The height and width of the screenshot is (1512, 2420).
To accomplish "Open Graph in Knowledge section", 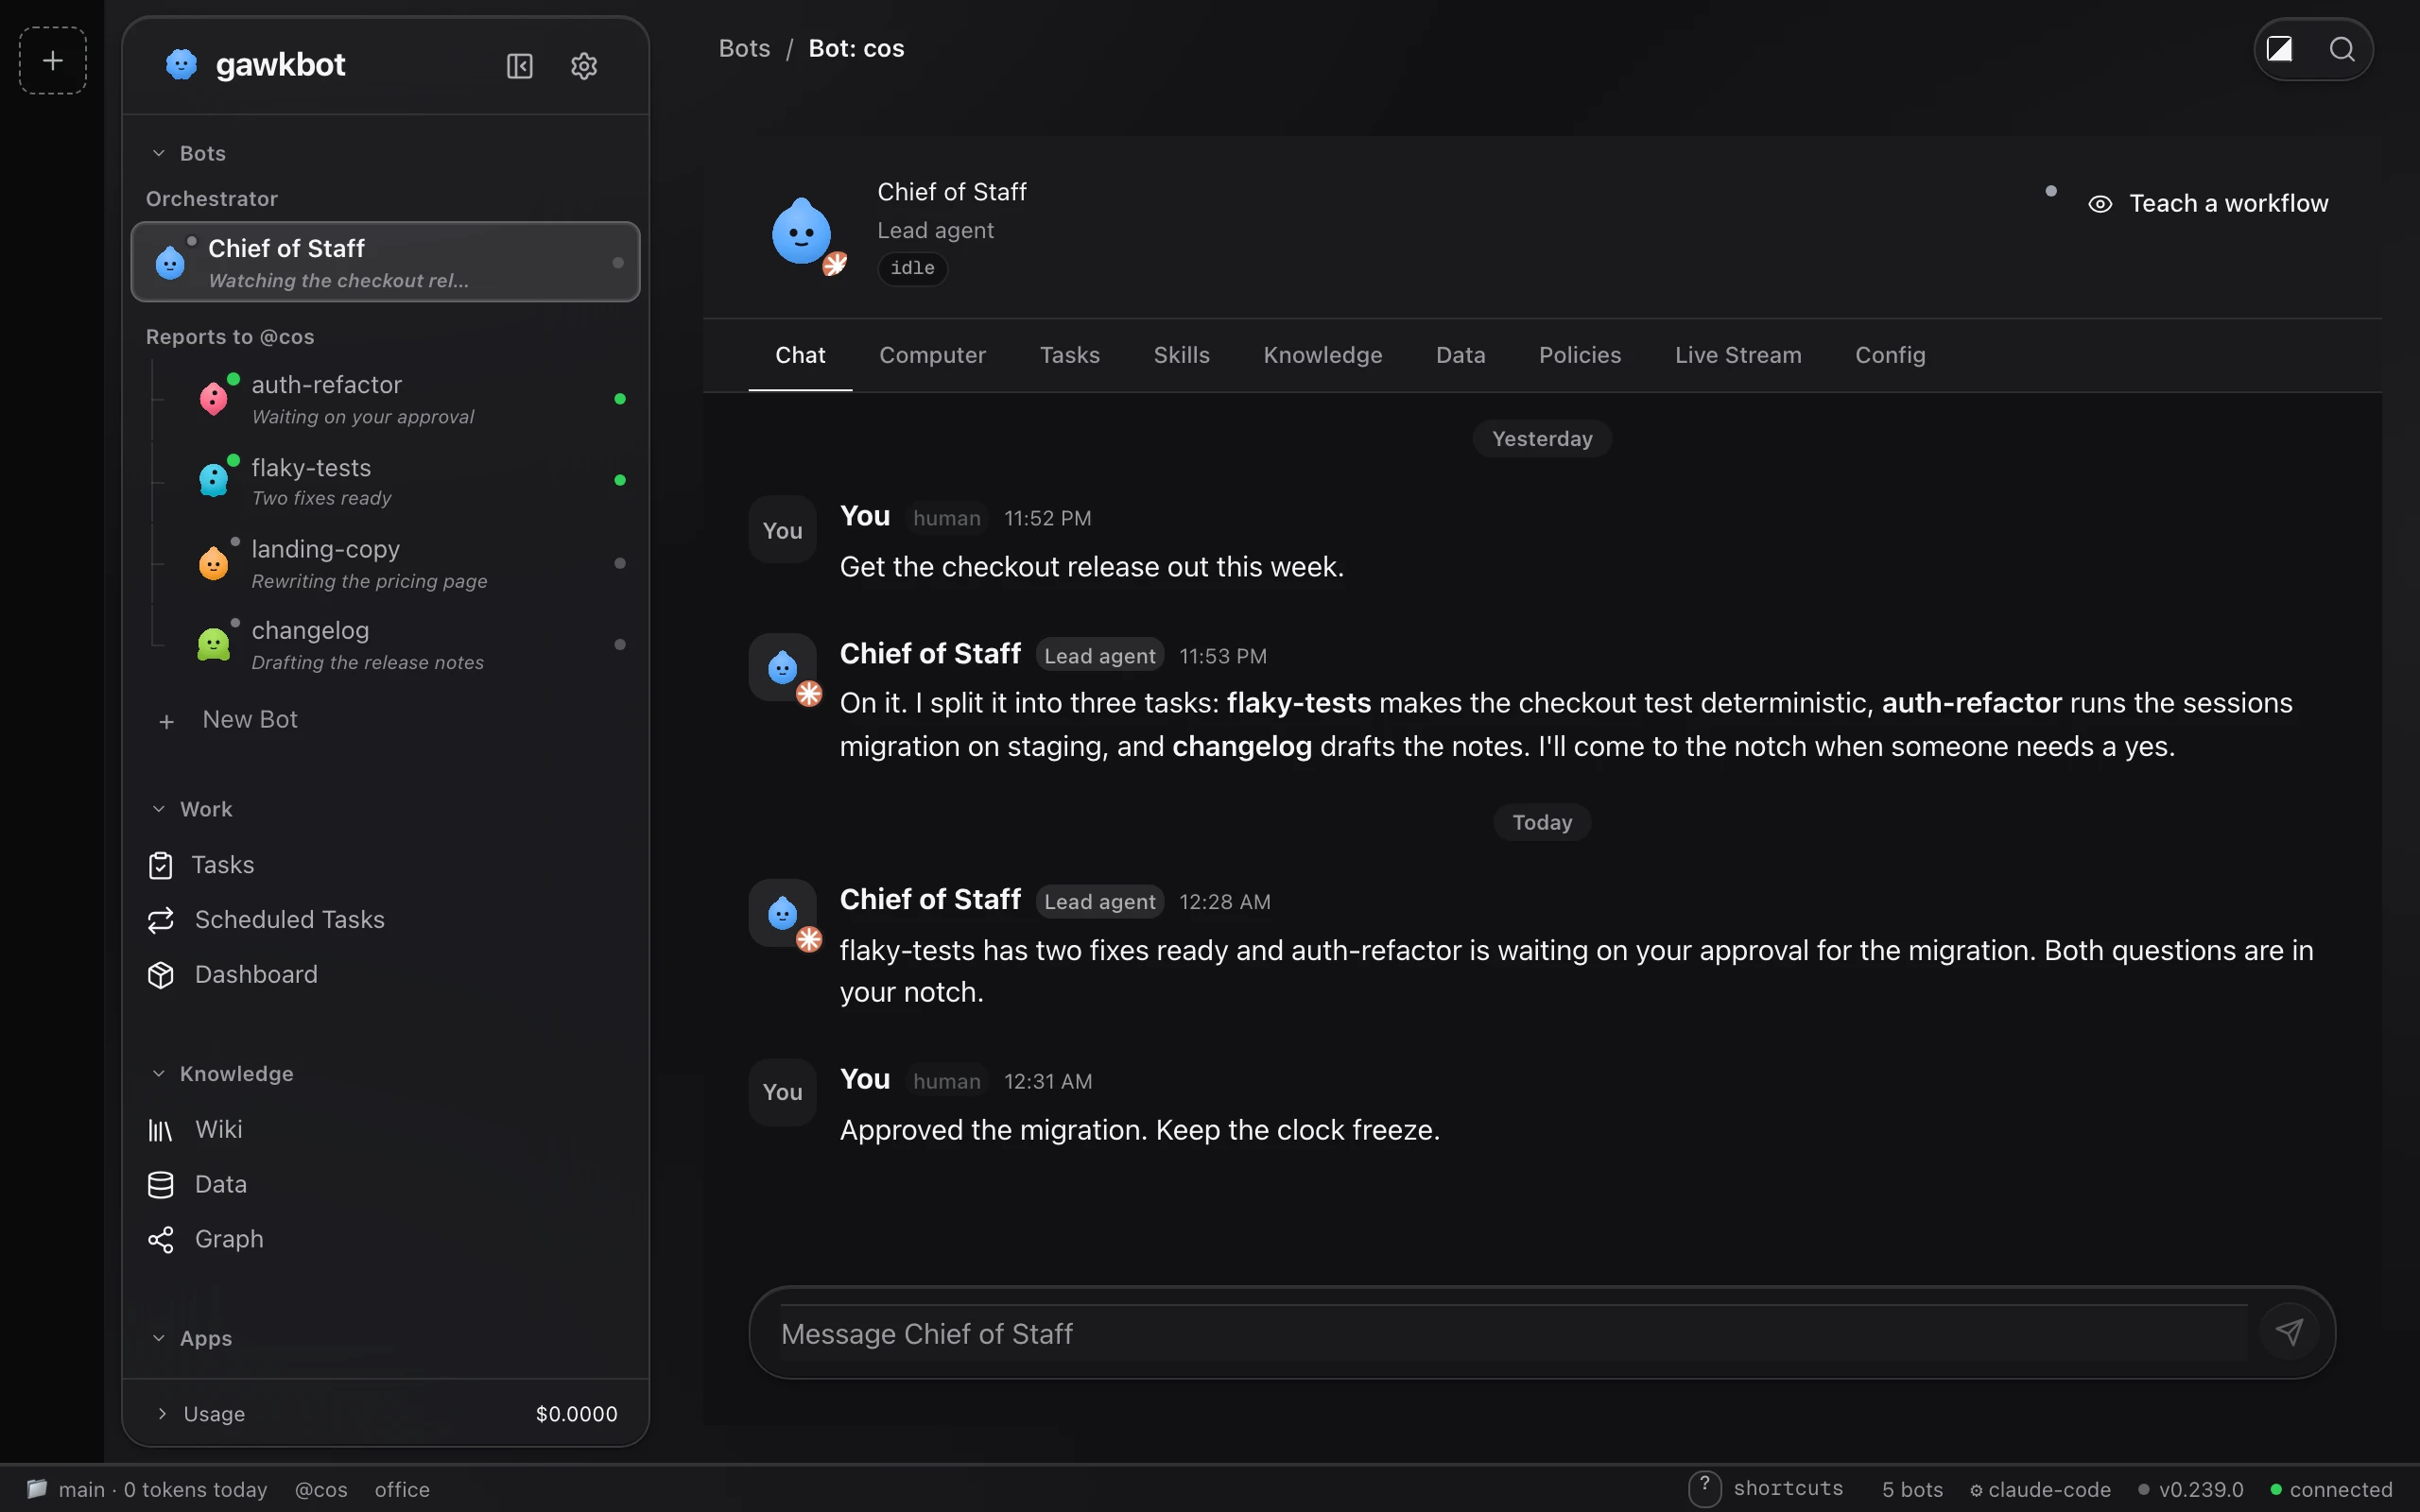I will (x=229, y=1240).
